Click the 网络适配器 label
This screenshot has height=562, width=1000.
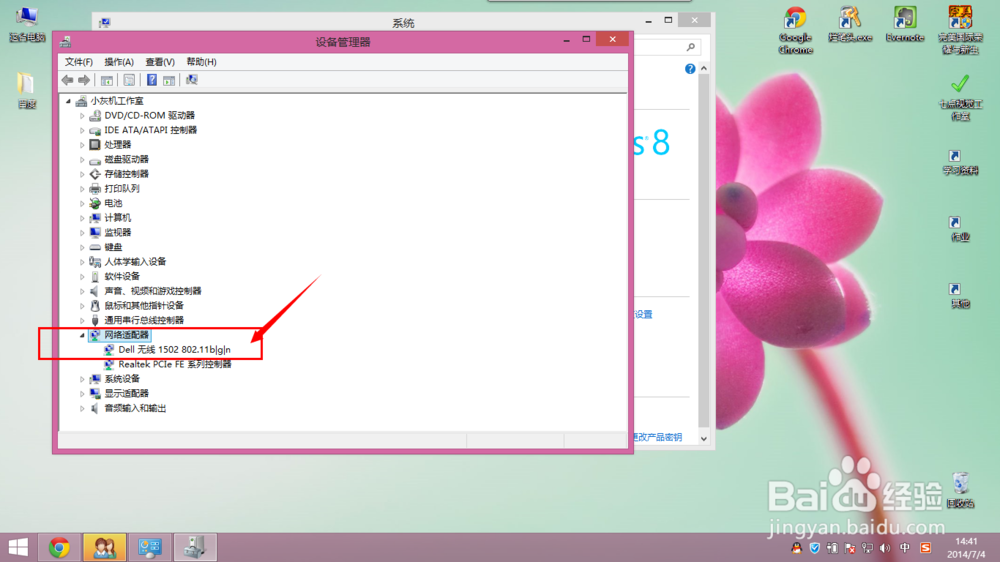[126, 335]
